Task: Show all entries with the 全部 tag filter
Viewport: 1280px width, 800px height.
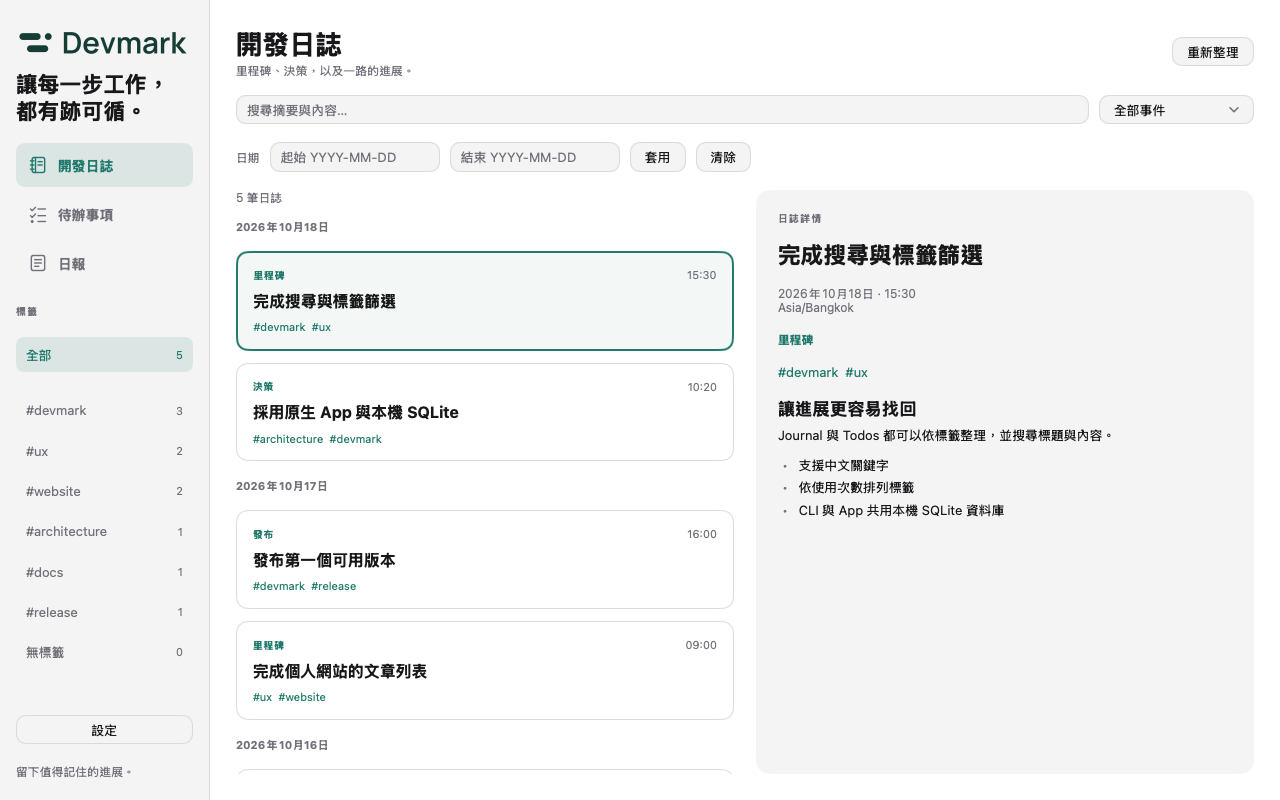Action: (104, 355)
